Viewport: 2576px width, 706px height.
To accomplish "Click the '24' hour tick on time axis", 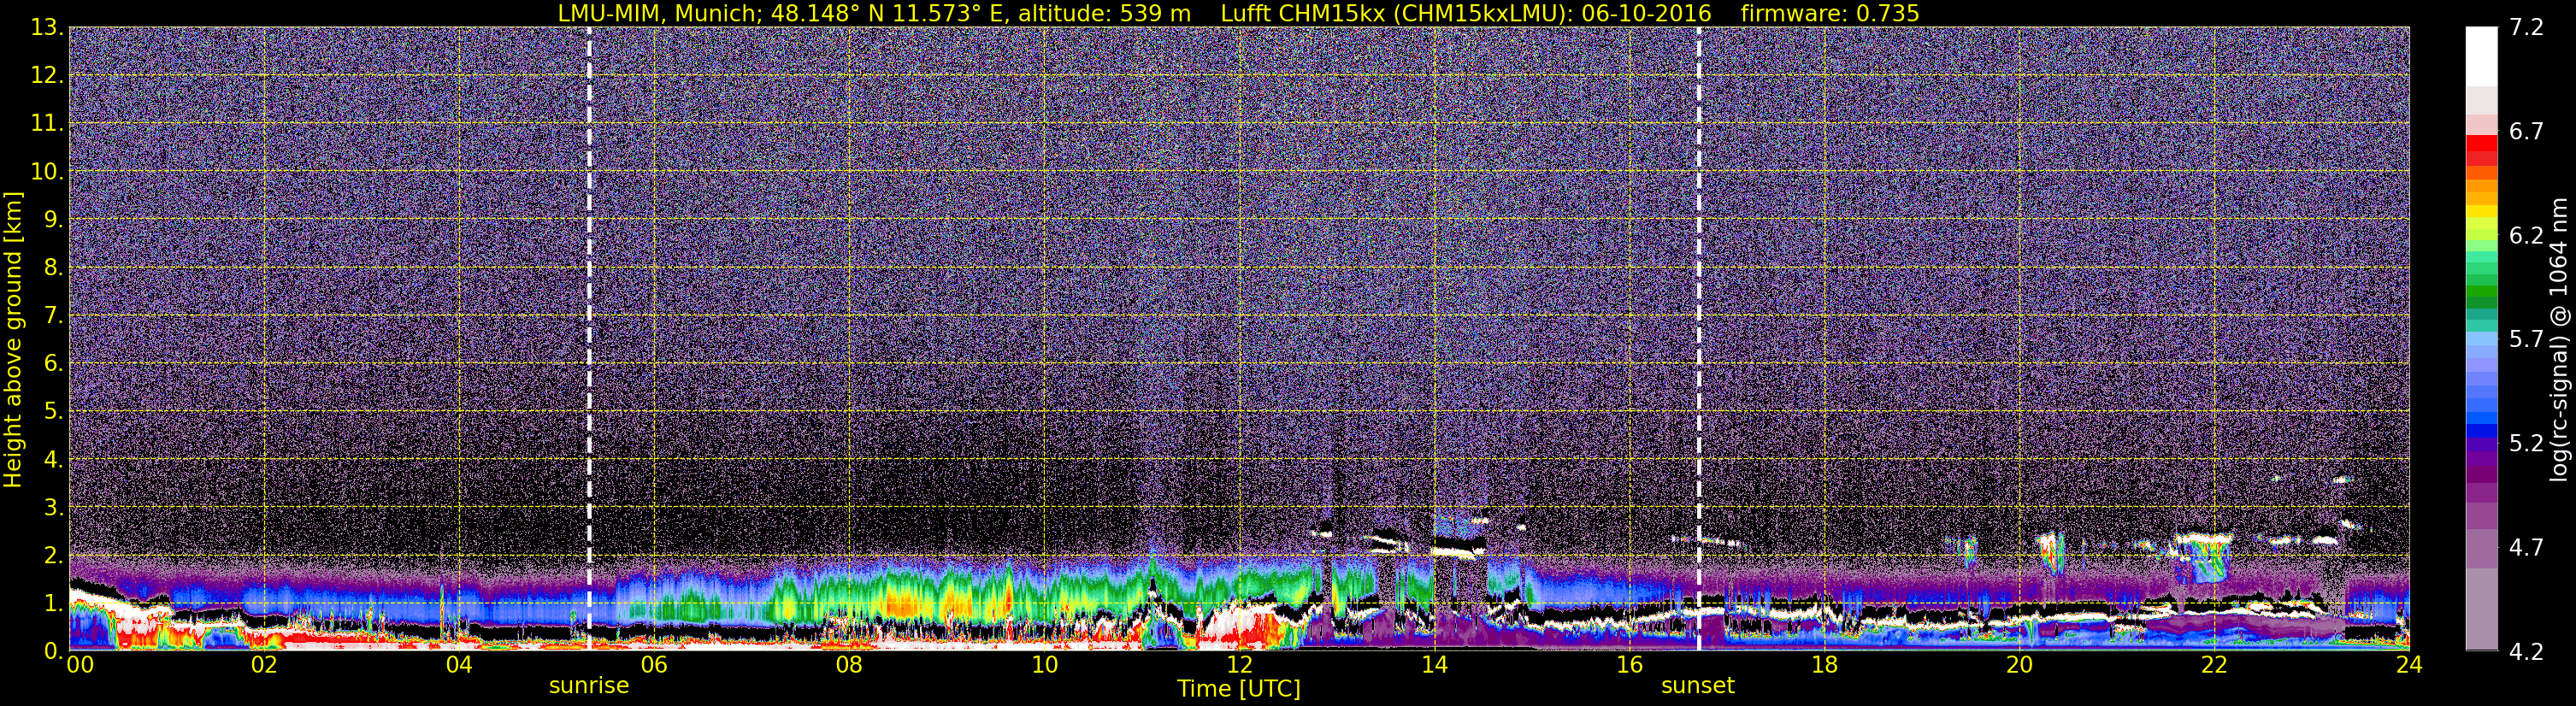I will [x=2409, y=665].
